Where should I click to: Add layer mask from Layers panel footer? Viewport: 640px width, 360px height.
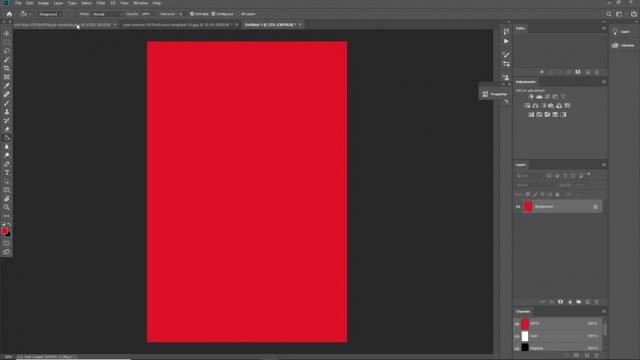click(x=560, y=302)
